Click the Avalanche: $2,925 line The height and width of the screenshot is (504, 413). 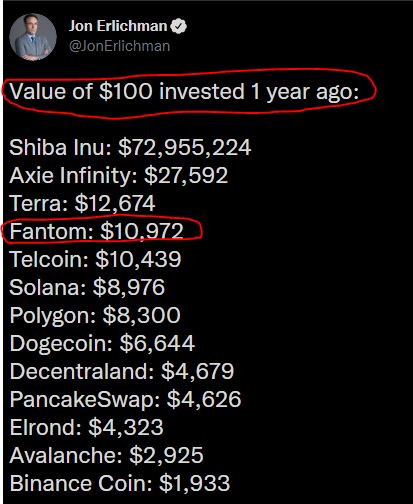(106, 455)
